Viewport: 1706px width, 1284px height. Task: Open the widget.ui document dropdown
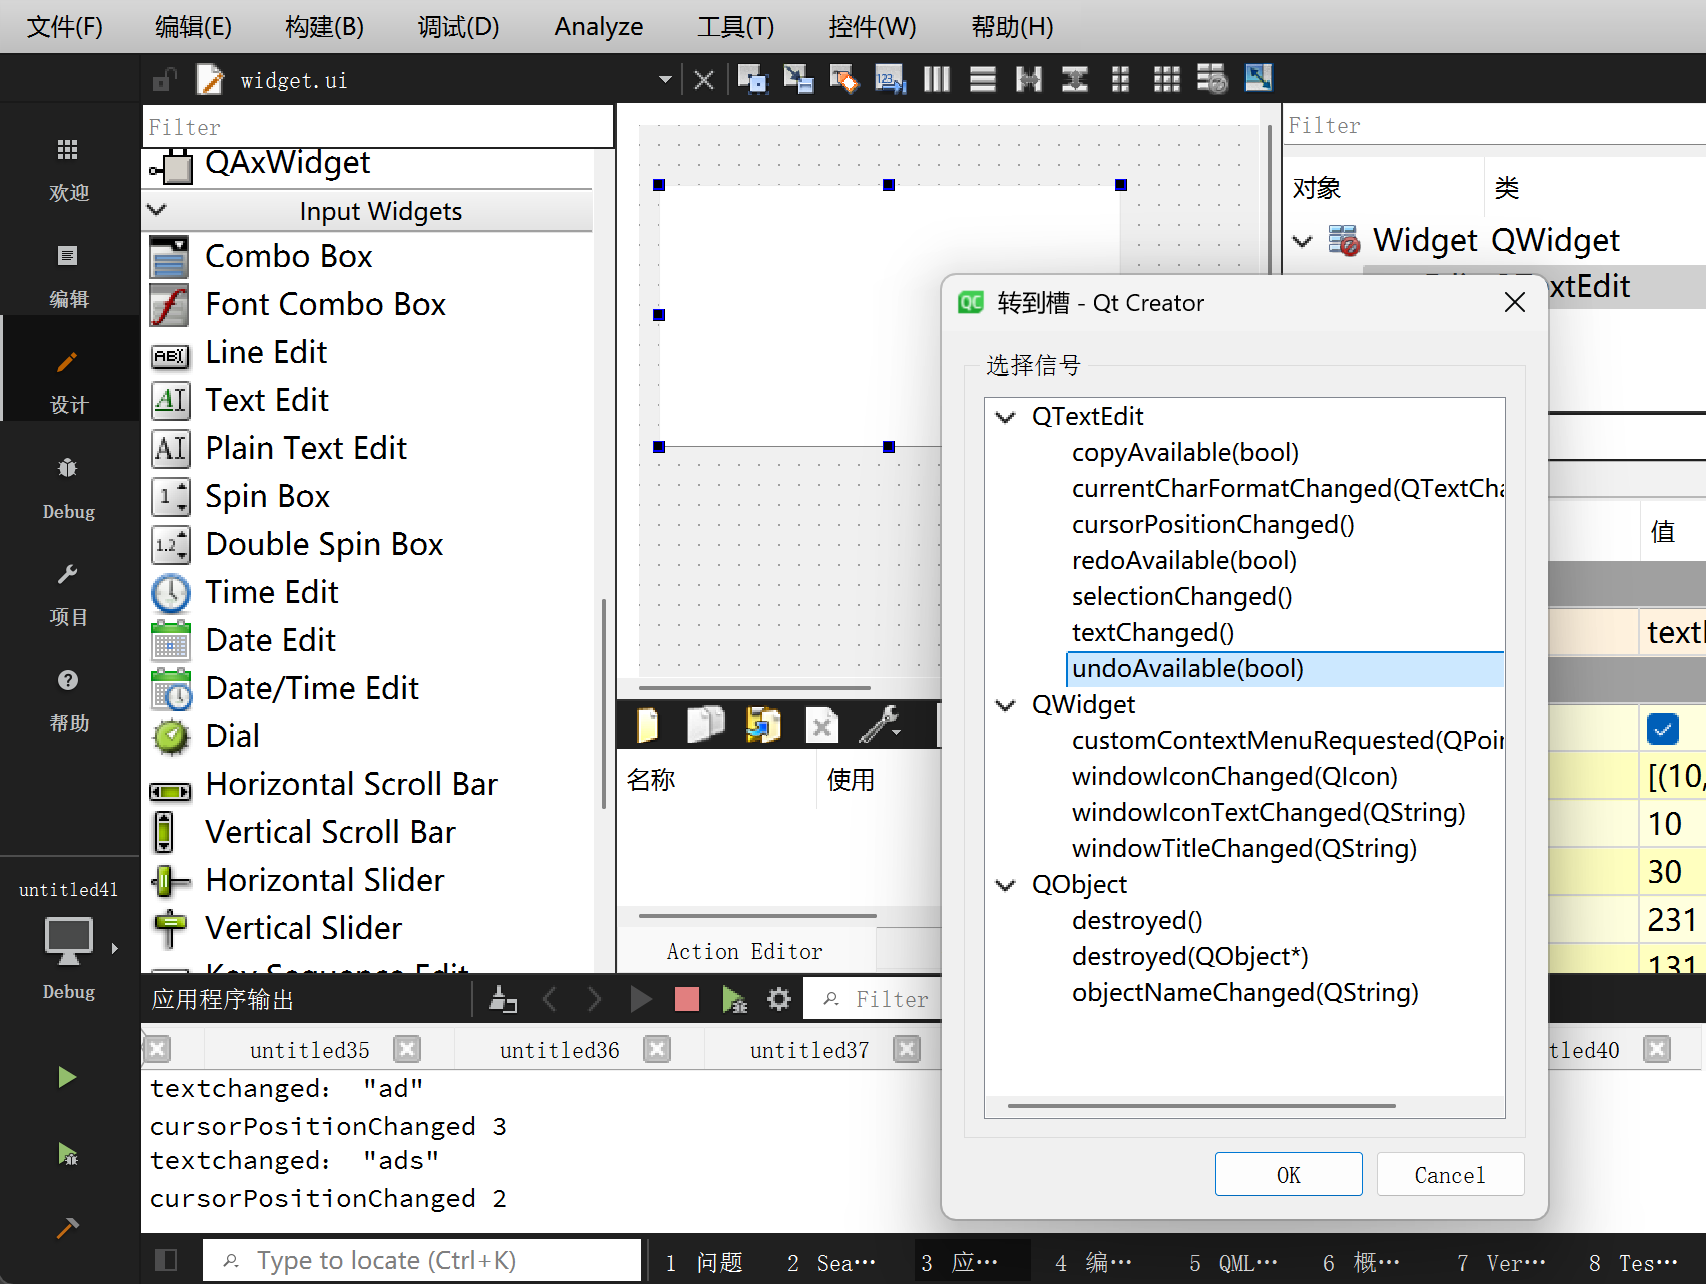665,79
